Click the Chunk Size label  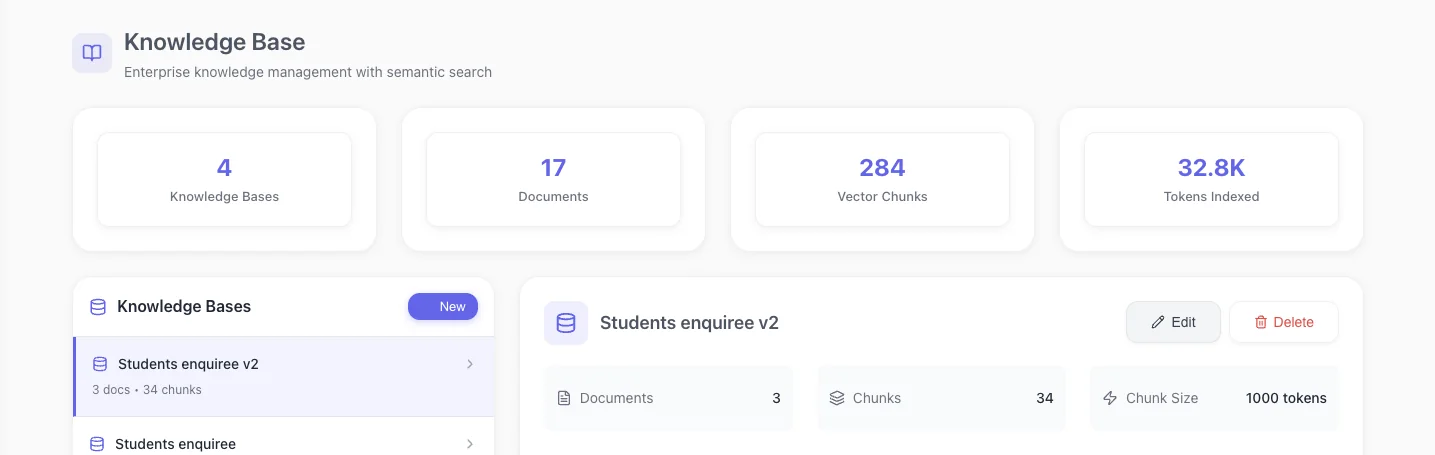click(x=1162, y=398)
